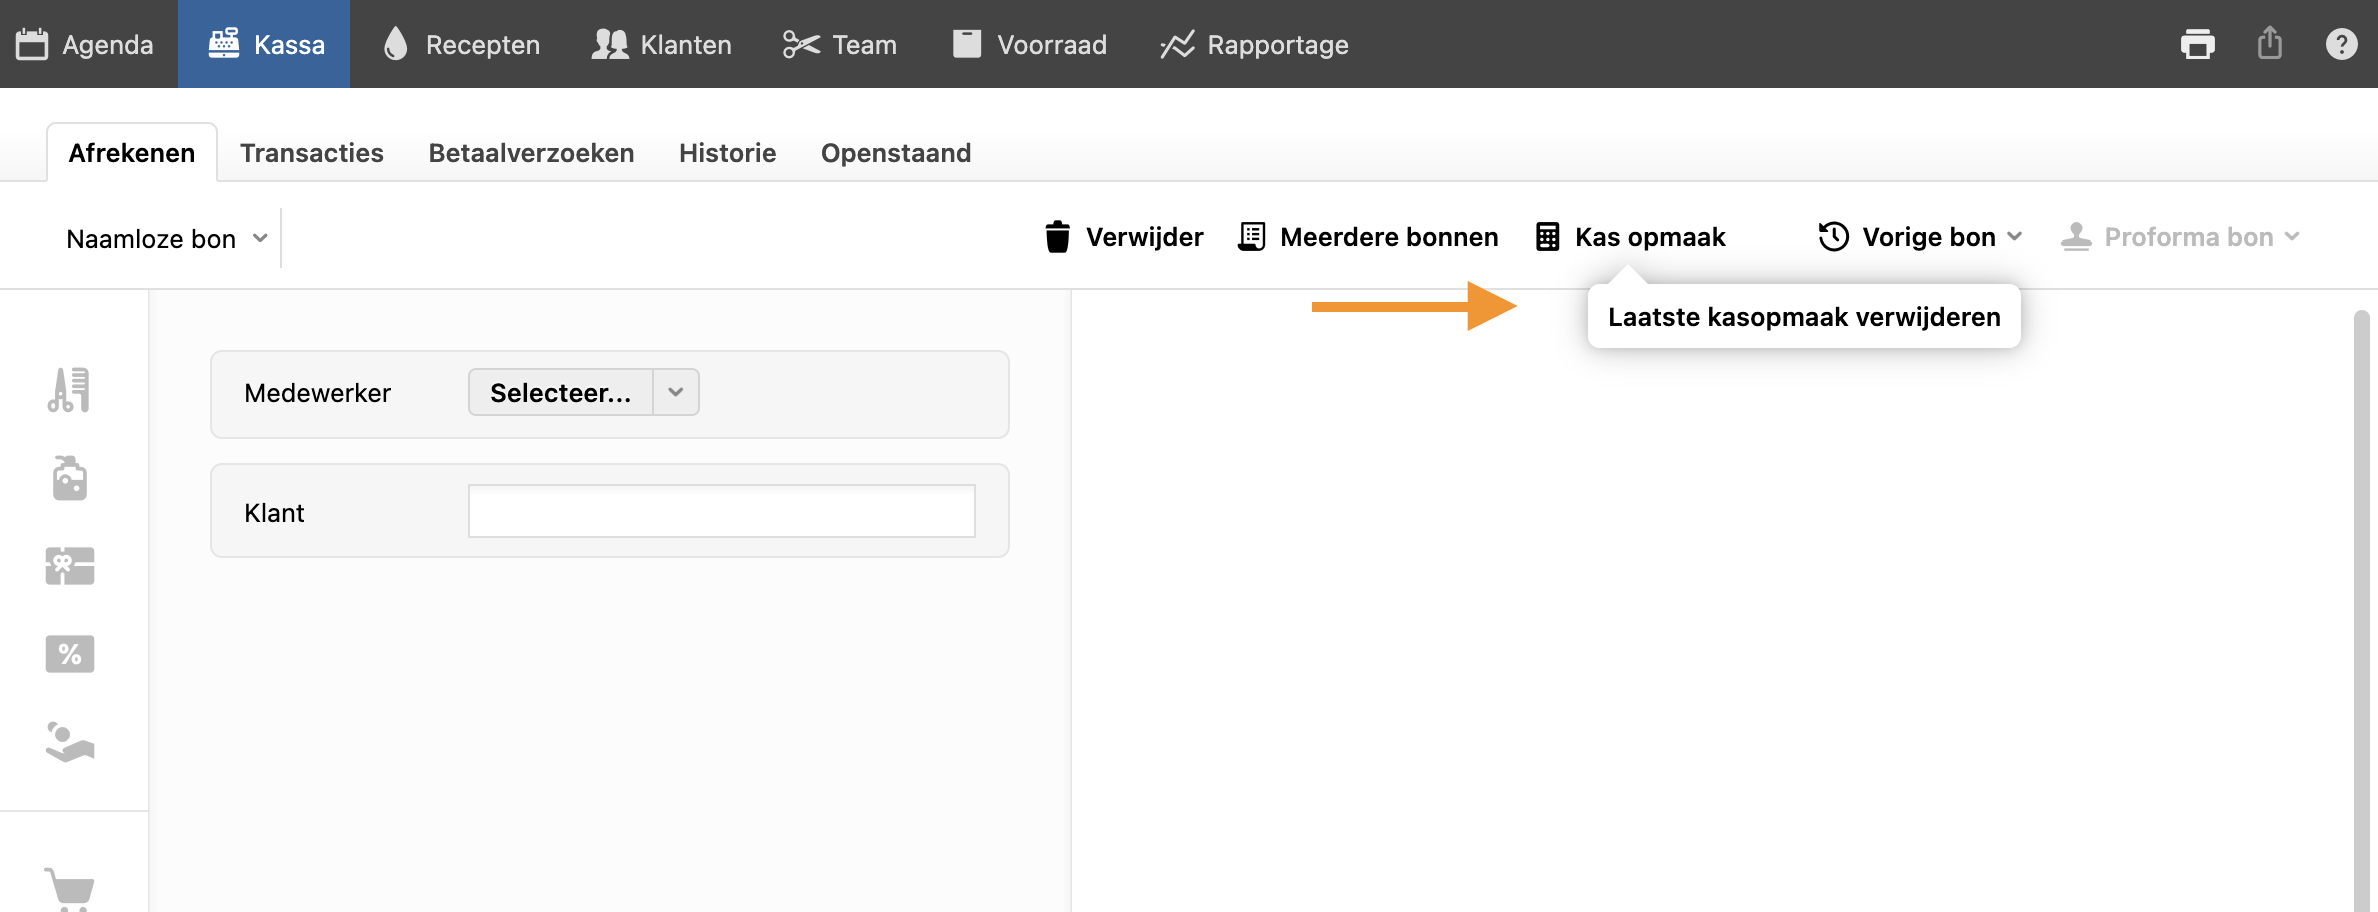Image resolution: width=2378 pixels, height=912 pixels.
Task: Click the Verwijder button
Action: 1124,237
